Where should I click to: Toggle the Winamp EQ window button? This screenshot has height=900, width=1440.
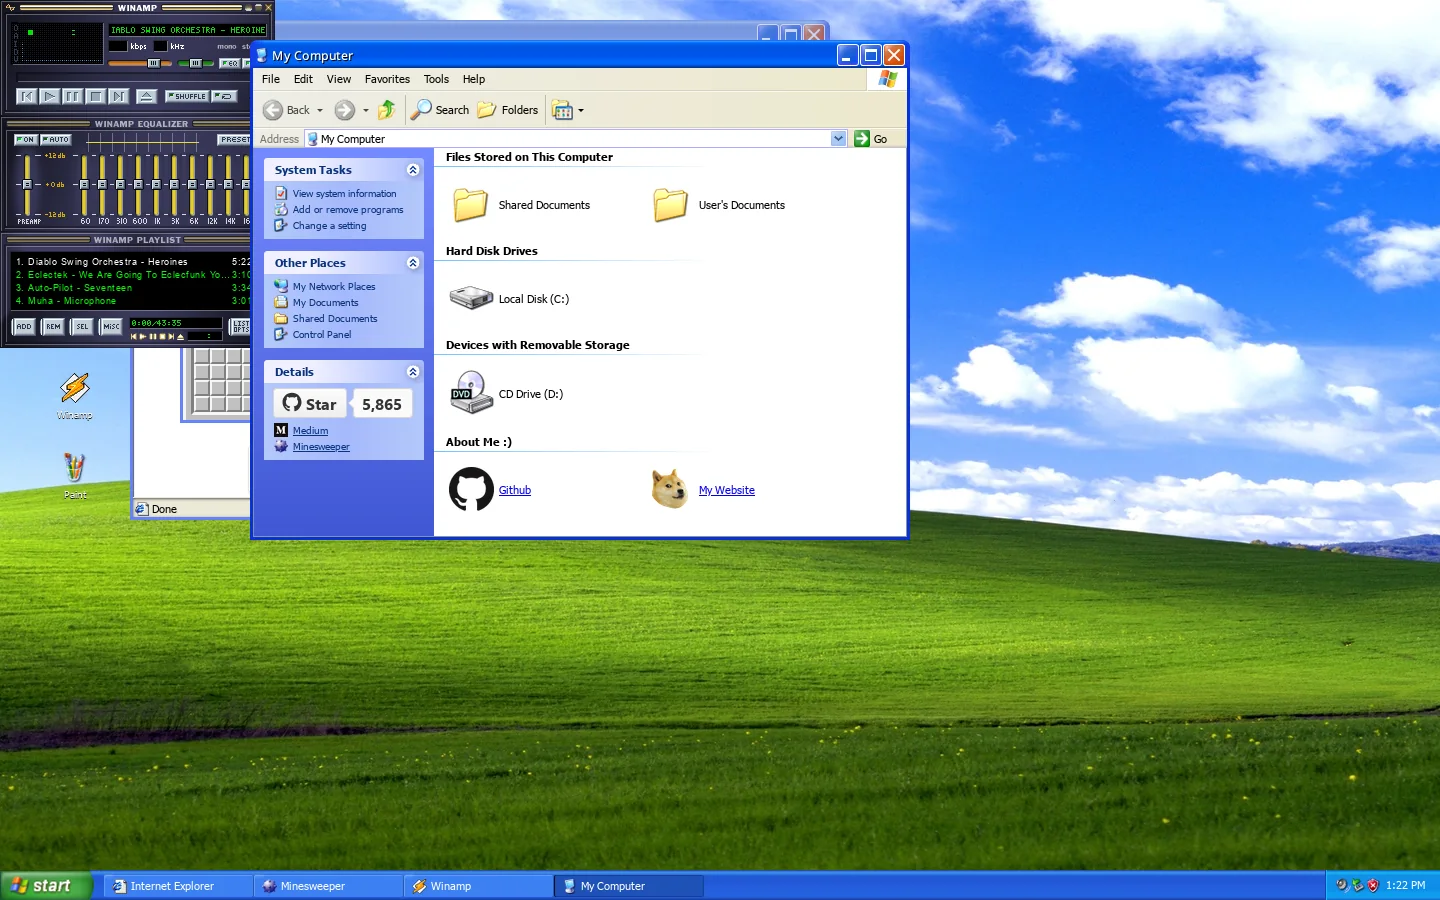[x=230, y=63]
